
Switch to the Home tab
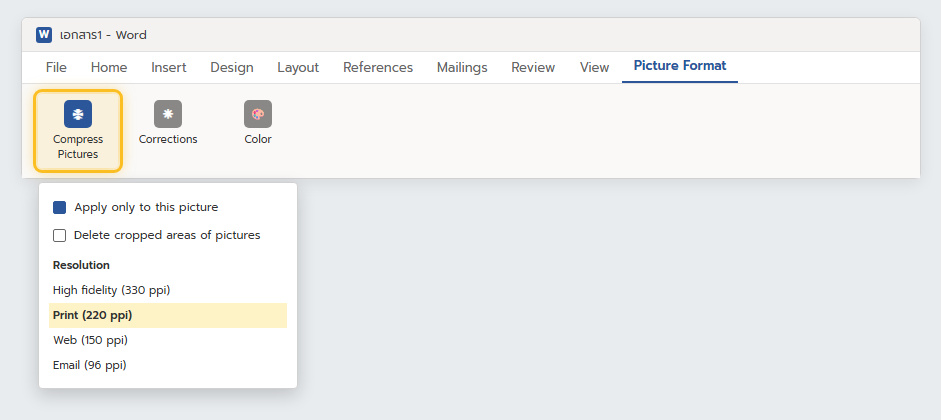pos(109,68)
